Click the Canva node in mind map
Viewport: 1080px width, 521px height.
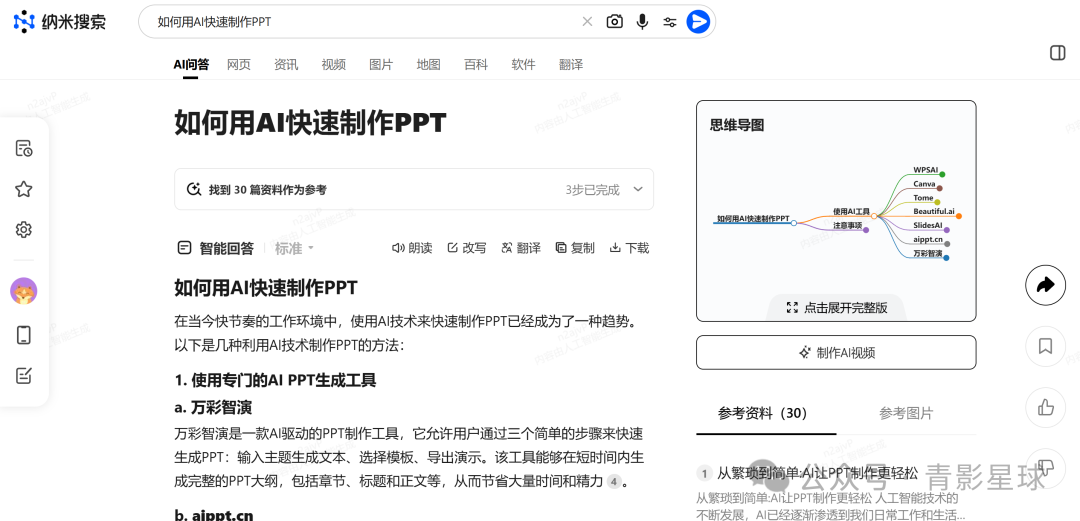(x=924, y=184)
